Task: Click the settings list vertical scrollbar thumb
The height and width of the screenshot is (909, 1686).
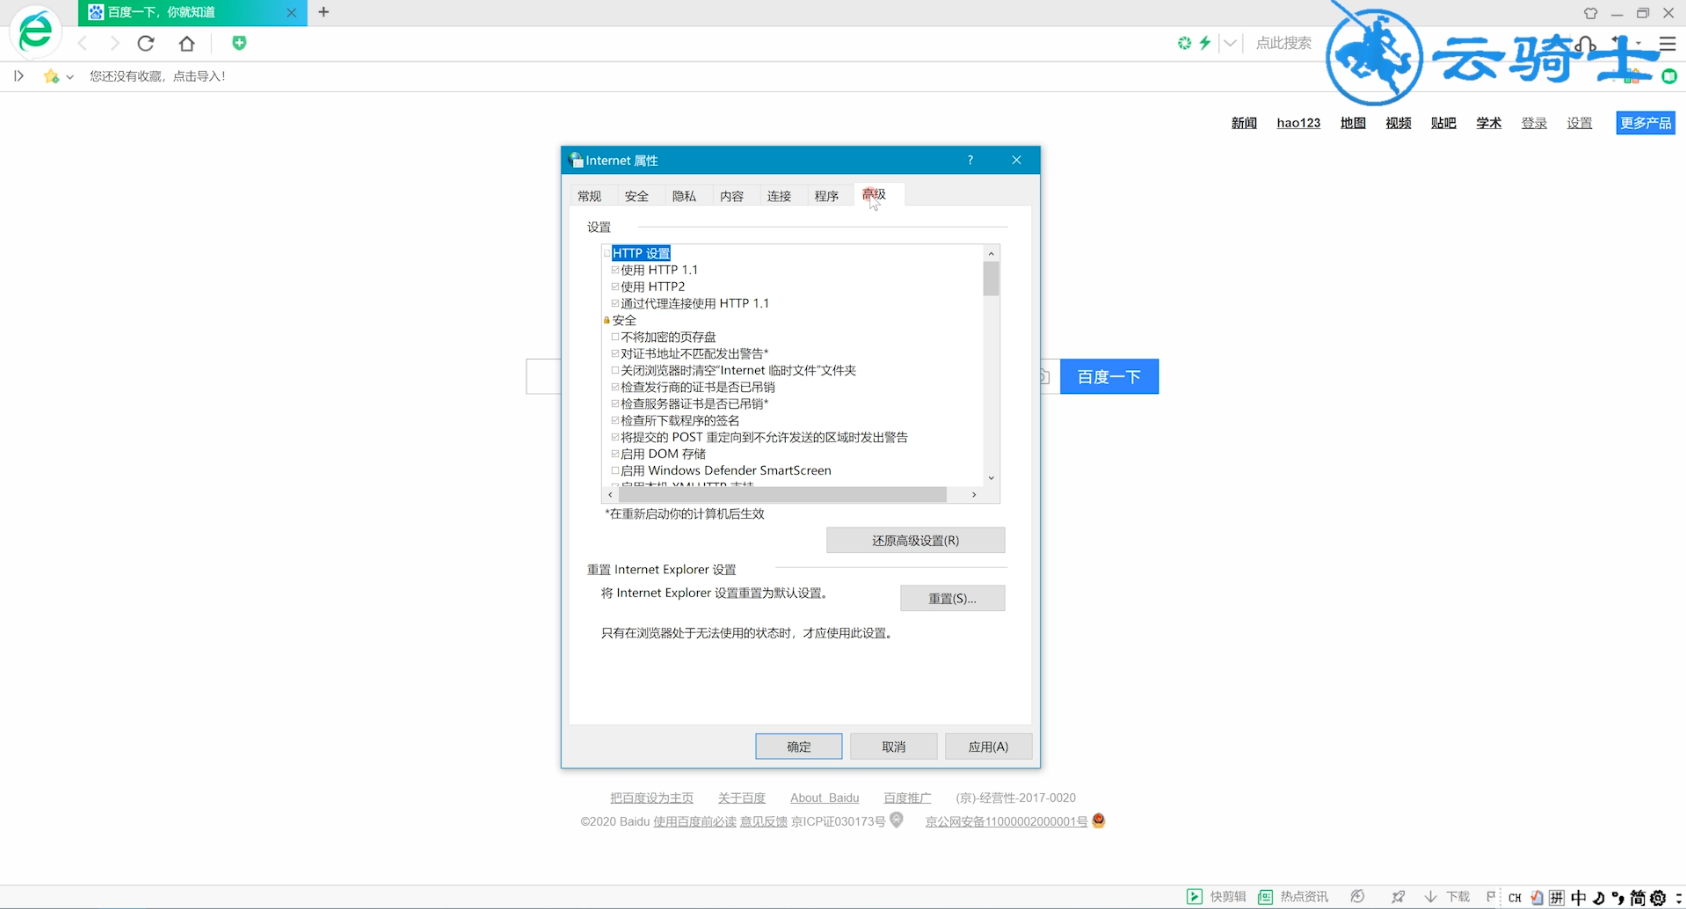Action: 991,279
